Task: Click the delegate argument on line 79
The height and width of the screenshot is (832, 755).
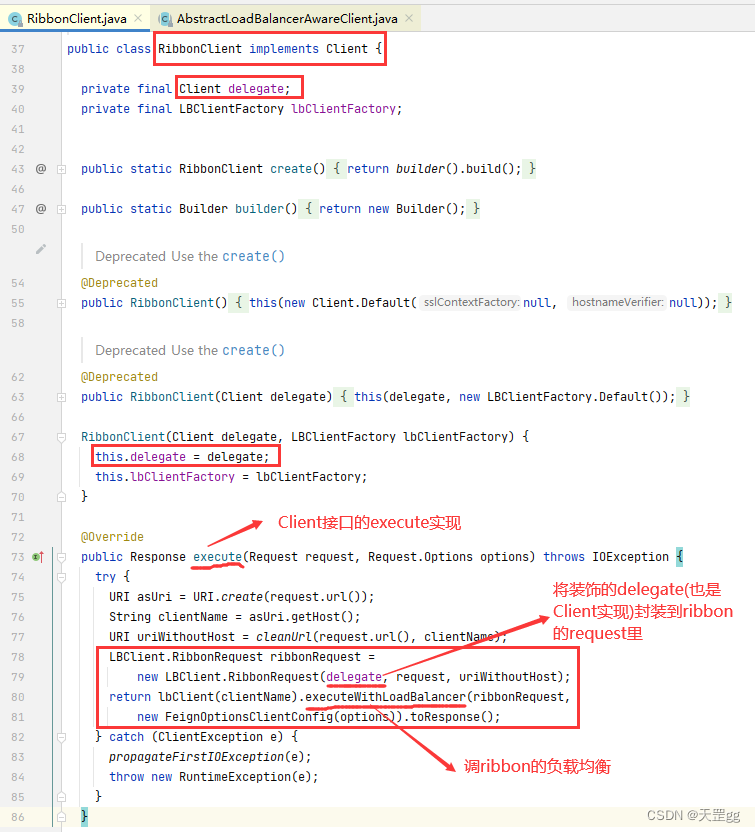Action: pos(354,677)
